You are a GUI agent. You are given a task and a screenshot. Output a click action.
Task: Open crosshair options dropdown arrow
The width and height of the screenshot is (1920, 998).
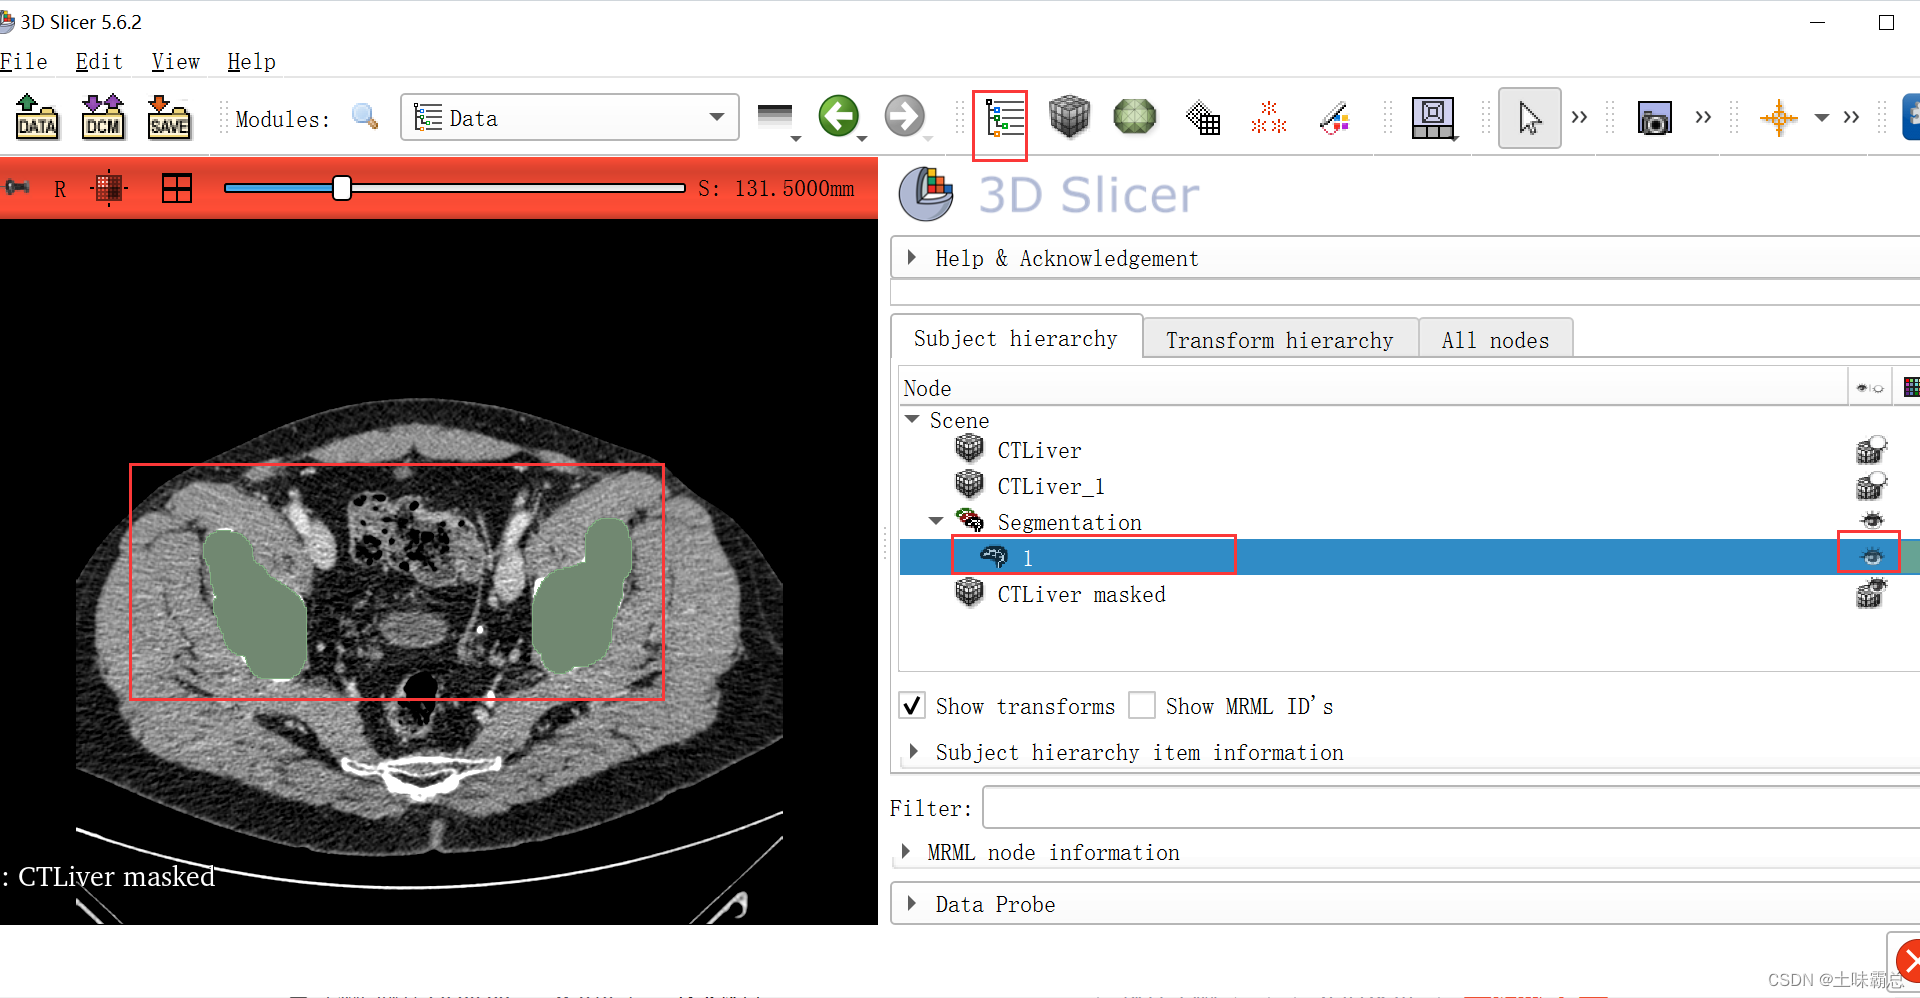tap(1822, 118)
